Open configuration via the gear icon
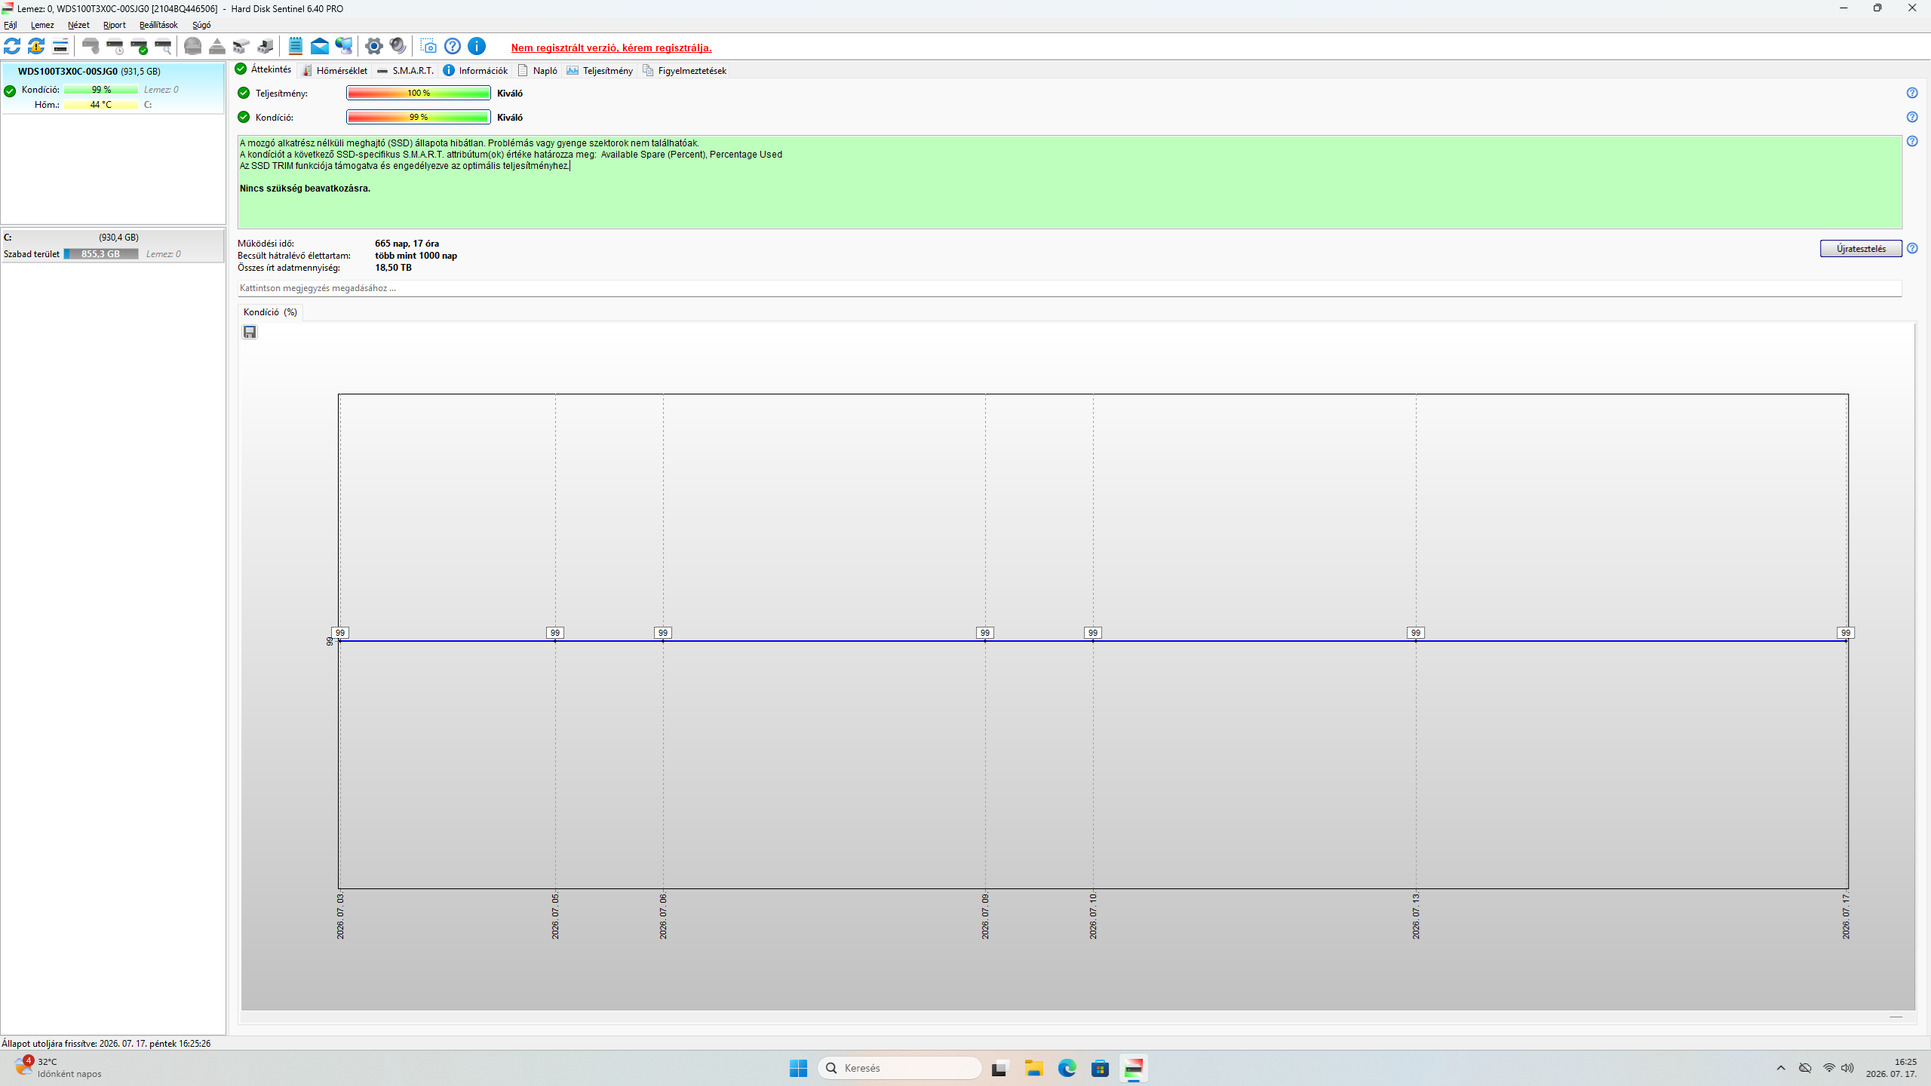The height and width of the screenshot is (1086, 1931). coord(374,46)
